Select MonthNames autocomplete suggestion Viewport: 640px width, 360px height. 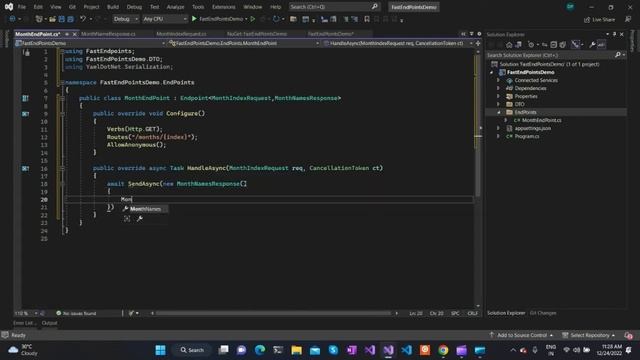pos(145,209)
